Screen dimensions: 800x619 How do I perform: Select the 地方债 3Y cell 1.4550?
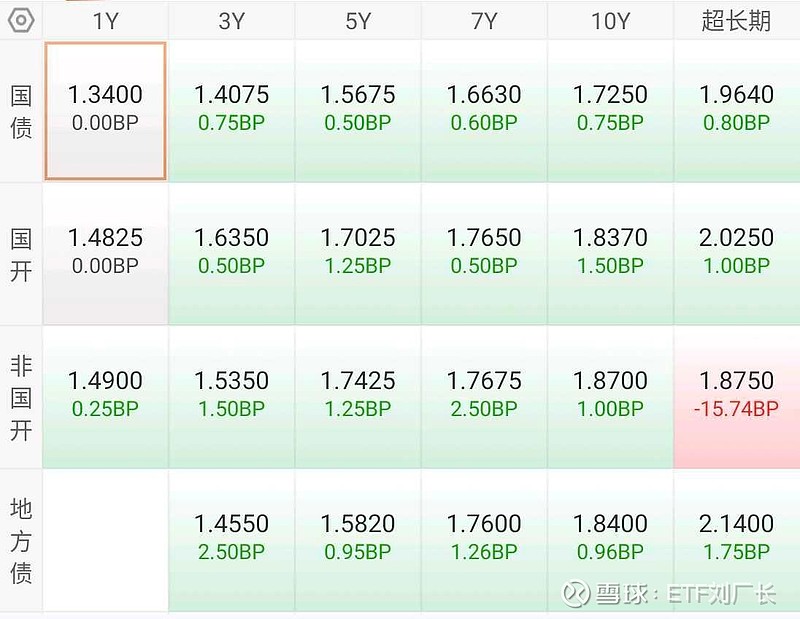[x=231, y=539]
